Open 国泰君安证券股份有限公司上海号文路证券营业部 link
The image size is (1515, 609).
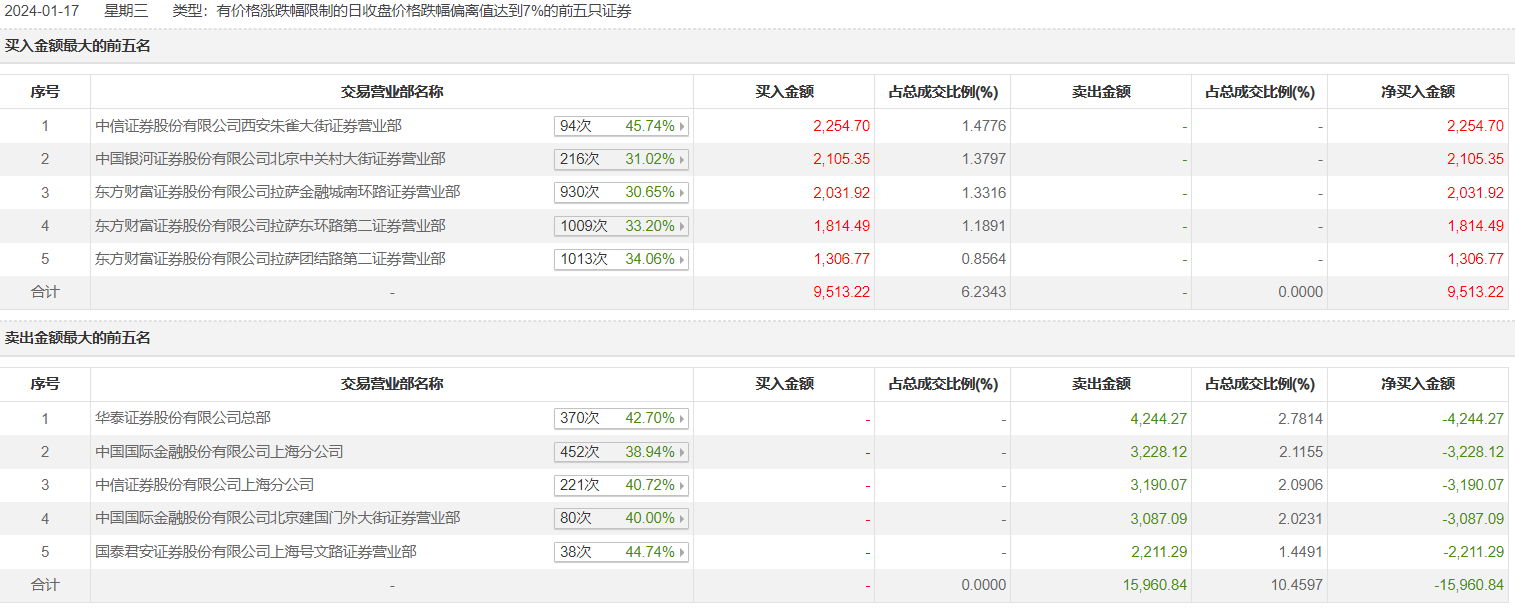(x=256, y=552)
